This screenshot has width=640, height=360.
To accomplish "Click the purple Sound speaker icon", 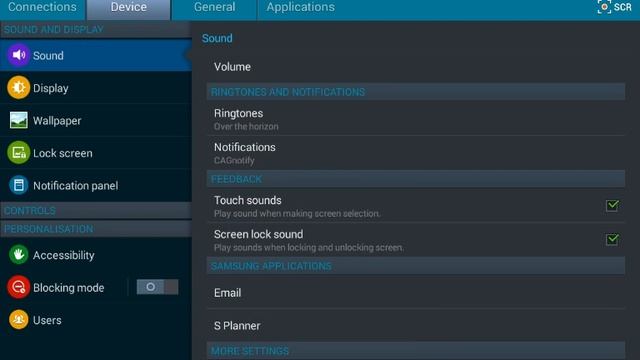I will (18, 55).
